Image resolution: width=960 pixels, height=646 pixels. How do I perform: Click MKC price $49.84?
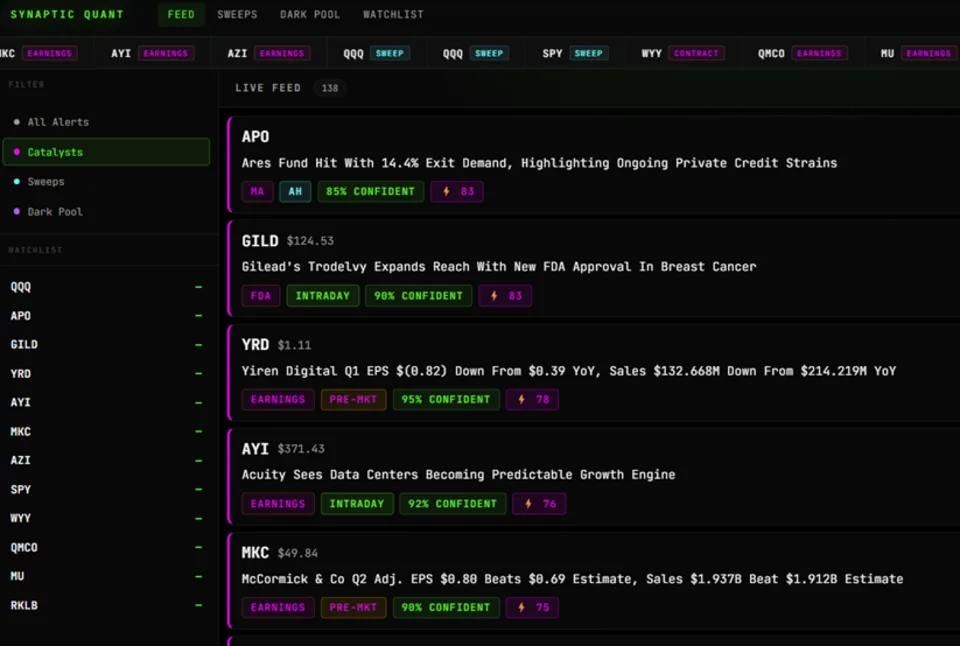tap(298, 554)
